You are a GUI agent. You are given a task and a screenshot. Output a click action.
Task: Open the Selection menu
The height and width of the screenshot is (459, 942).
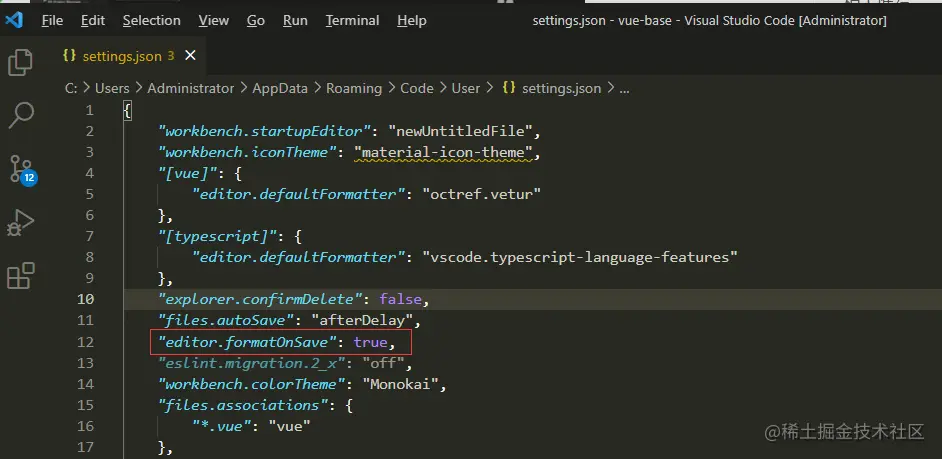tap(151, 20)
